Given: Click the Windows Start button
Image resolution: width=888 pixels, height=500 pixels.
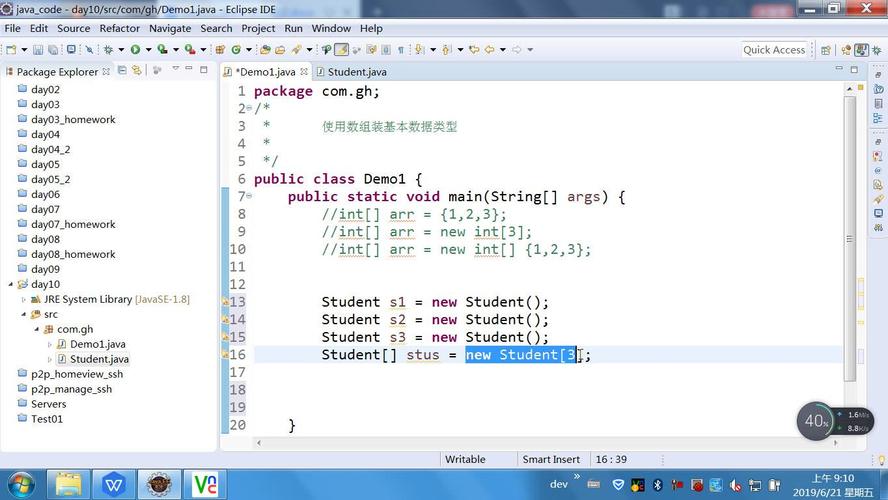Looking at the screenshot, I should coord(21,485).
